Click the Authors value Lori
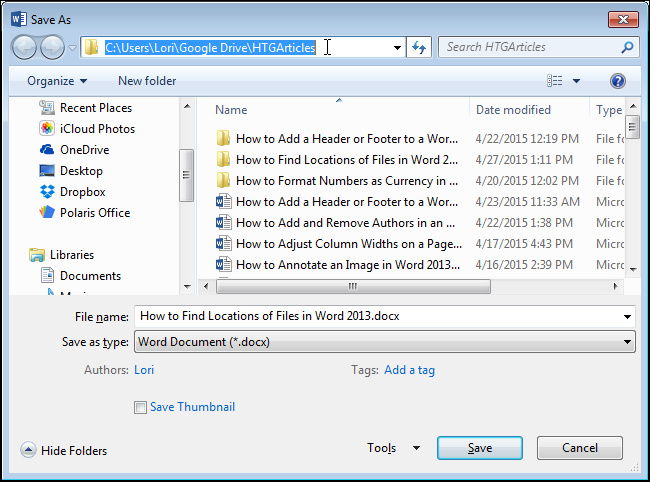 [144, 370]
